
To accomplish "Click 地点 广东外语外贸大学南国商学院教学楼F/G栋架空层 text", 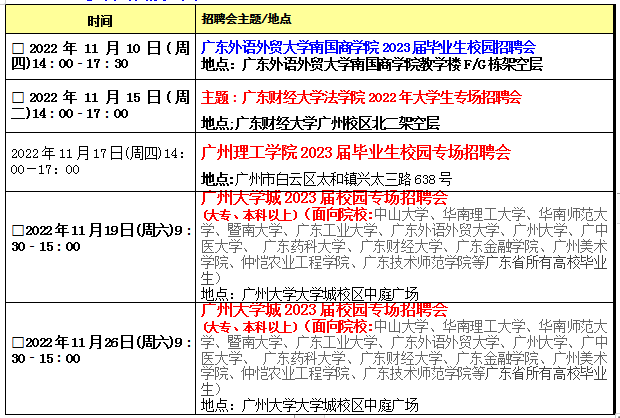I will [x=372, y=64].
